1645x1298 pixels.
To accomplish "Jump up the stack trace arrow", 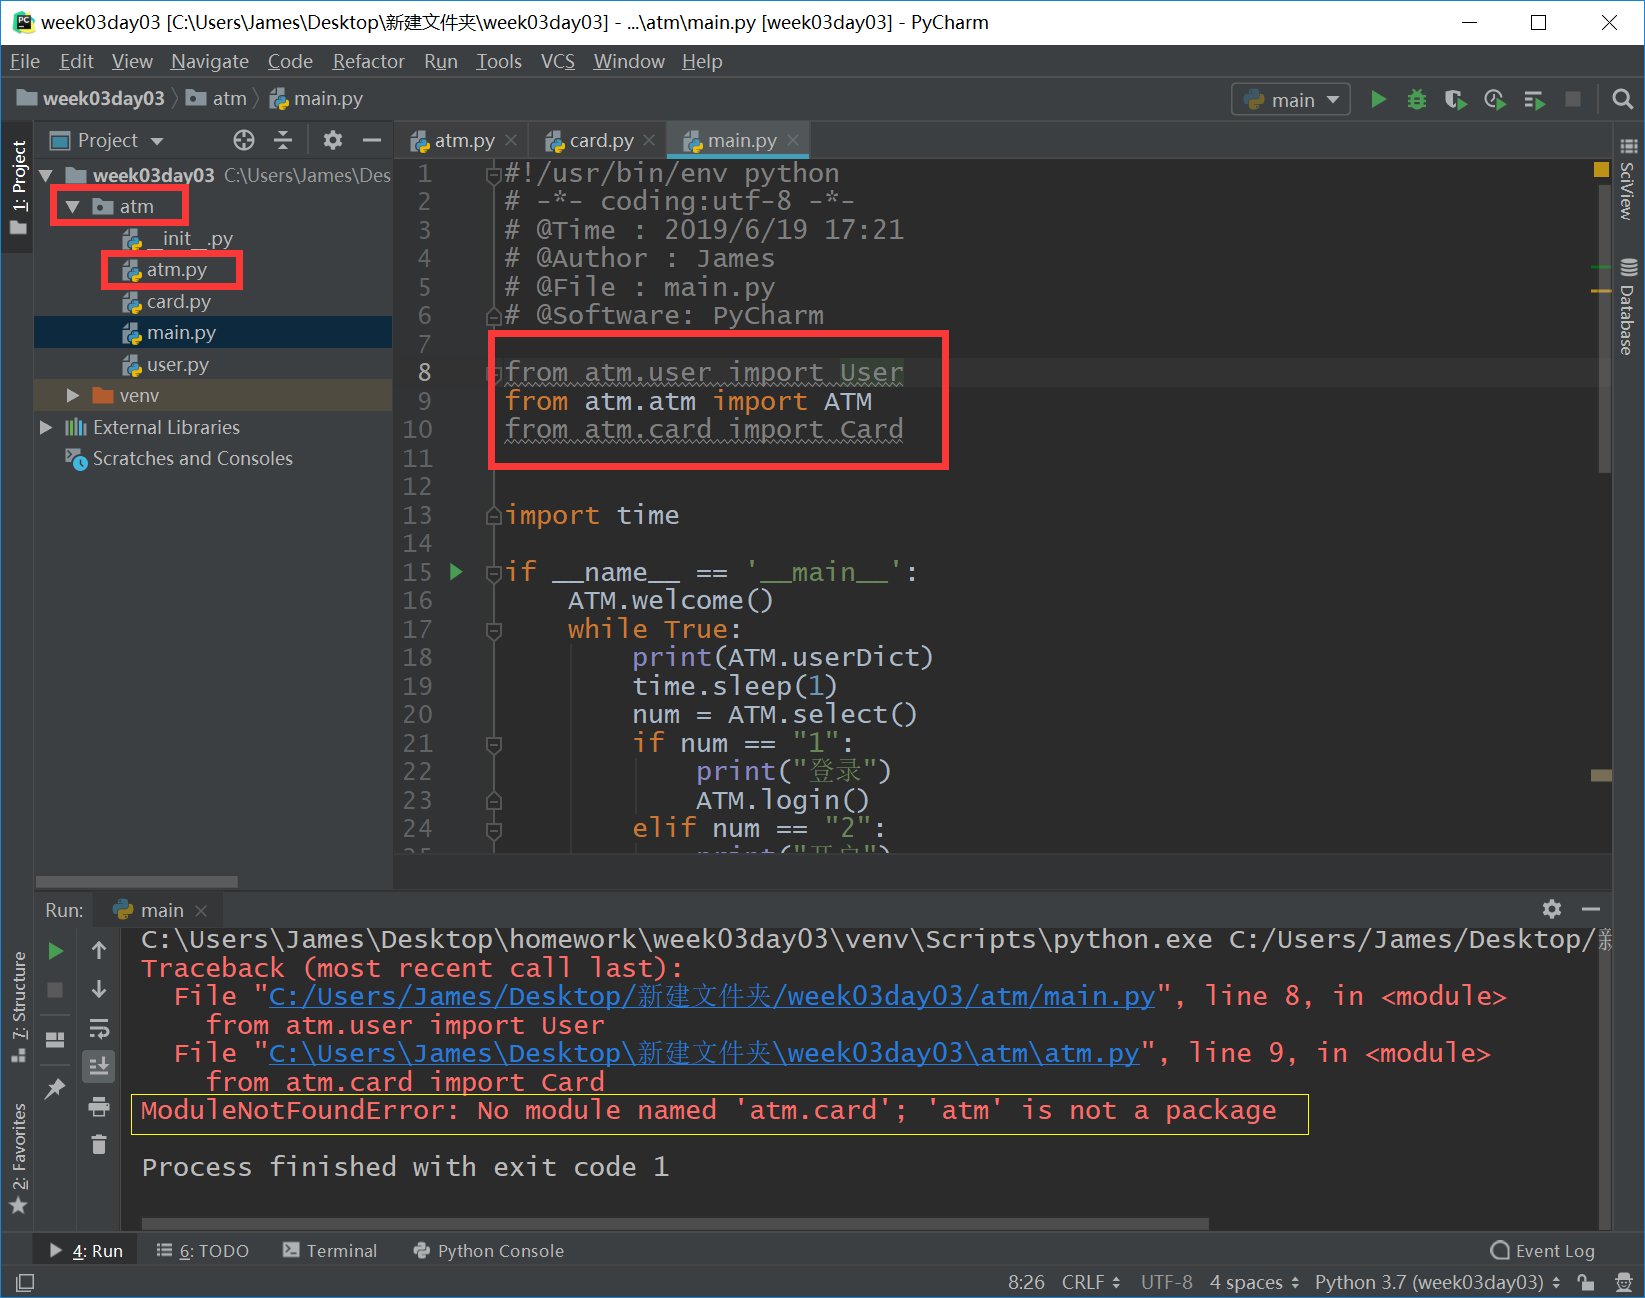I will click(99, 950).
